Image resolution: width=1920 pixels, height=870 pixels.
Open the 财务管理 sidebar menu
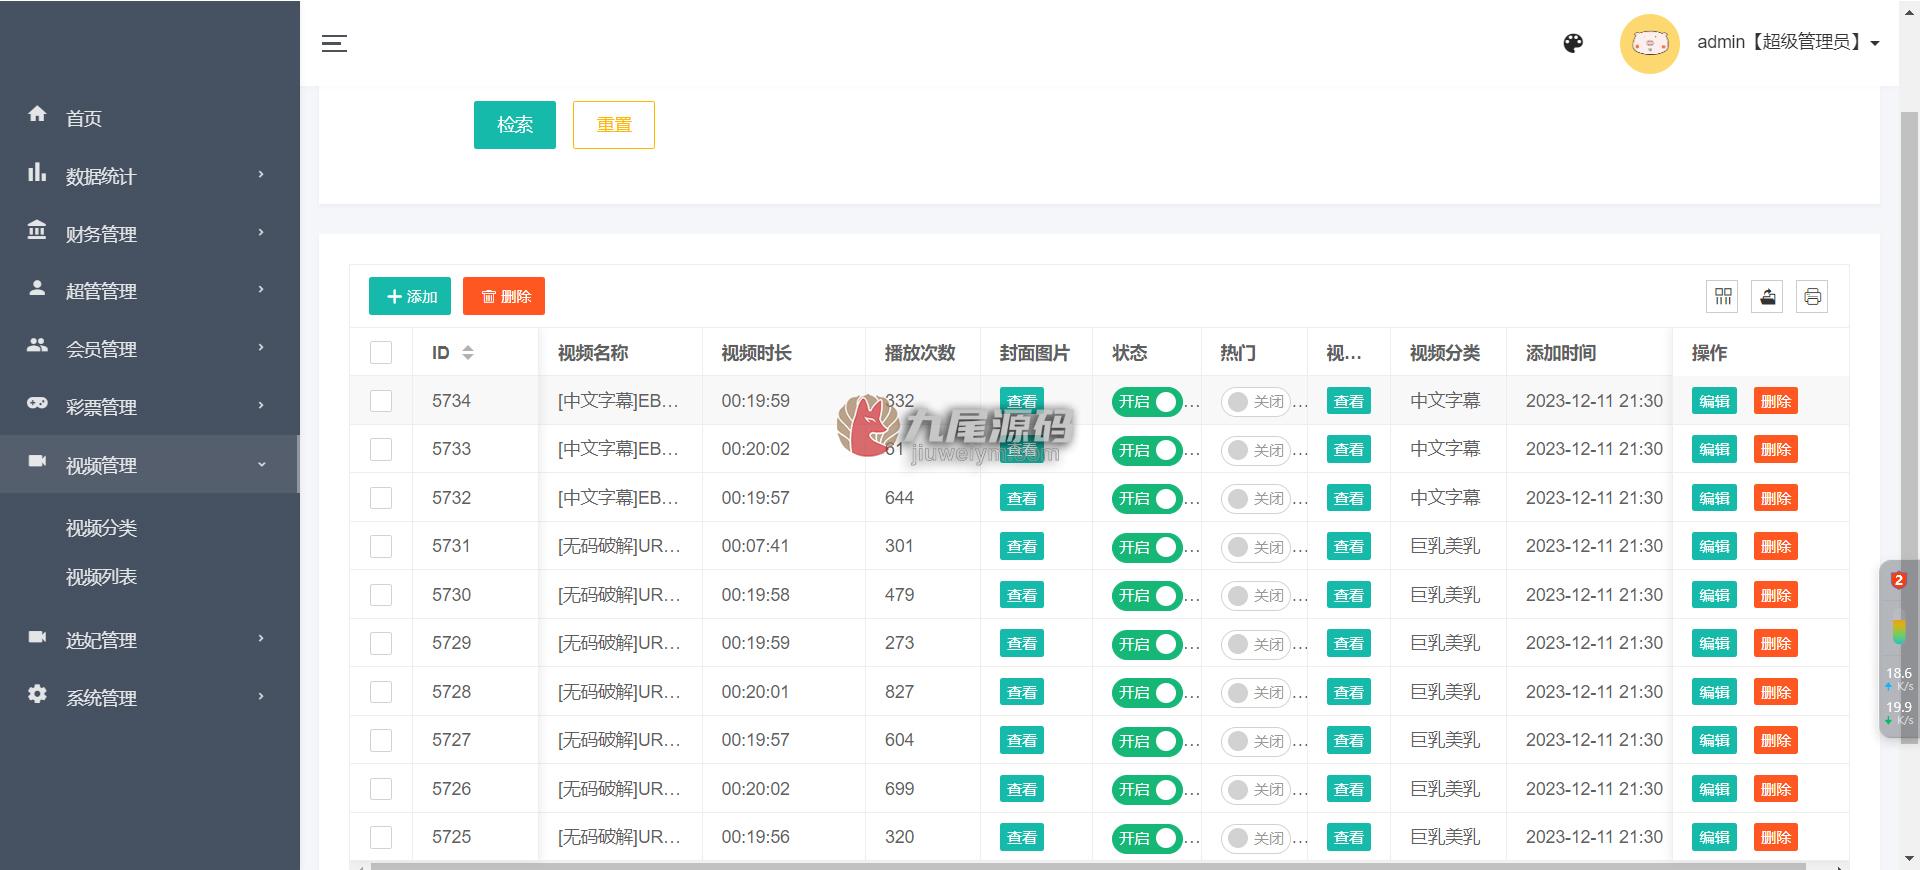150,234
